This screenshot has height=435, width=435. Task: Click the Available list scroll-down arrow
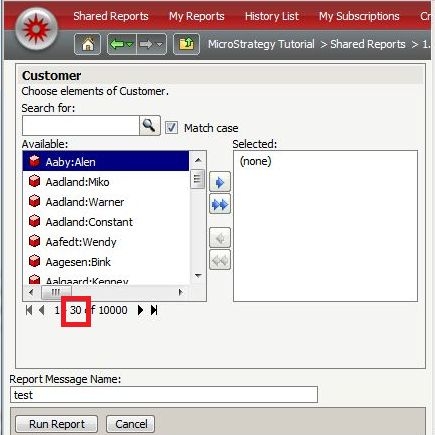coord(198,276)
